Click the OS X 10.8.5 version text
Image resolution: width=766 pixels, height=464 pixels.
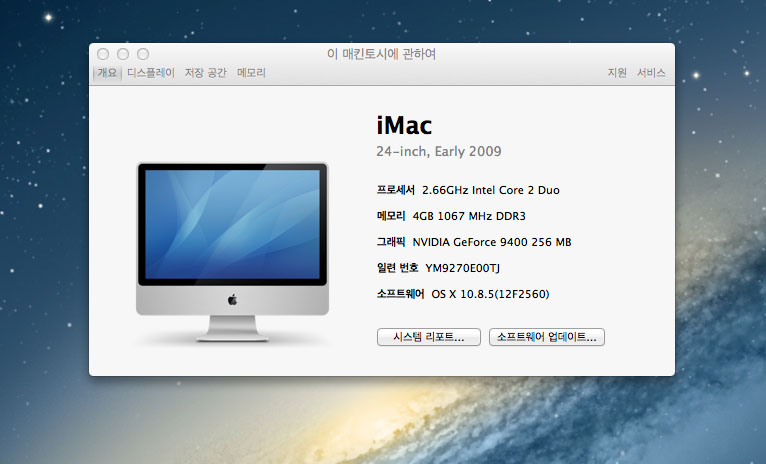pyautogui.click(x=490, y=294)
